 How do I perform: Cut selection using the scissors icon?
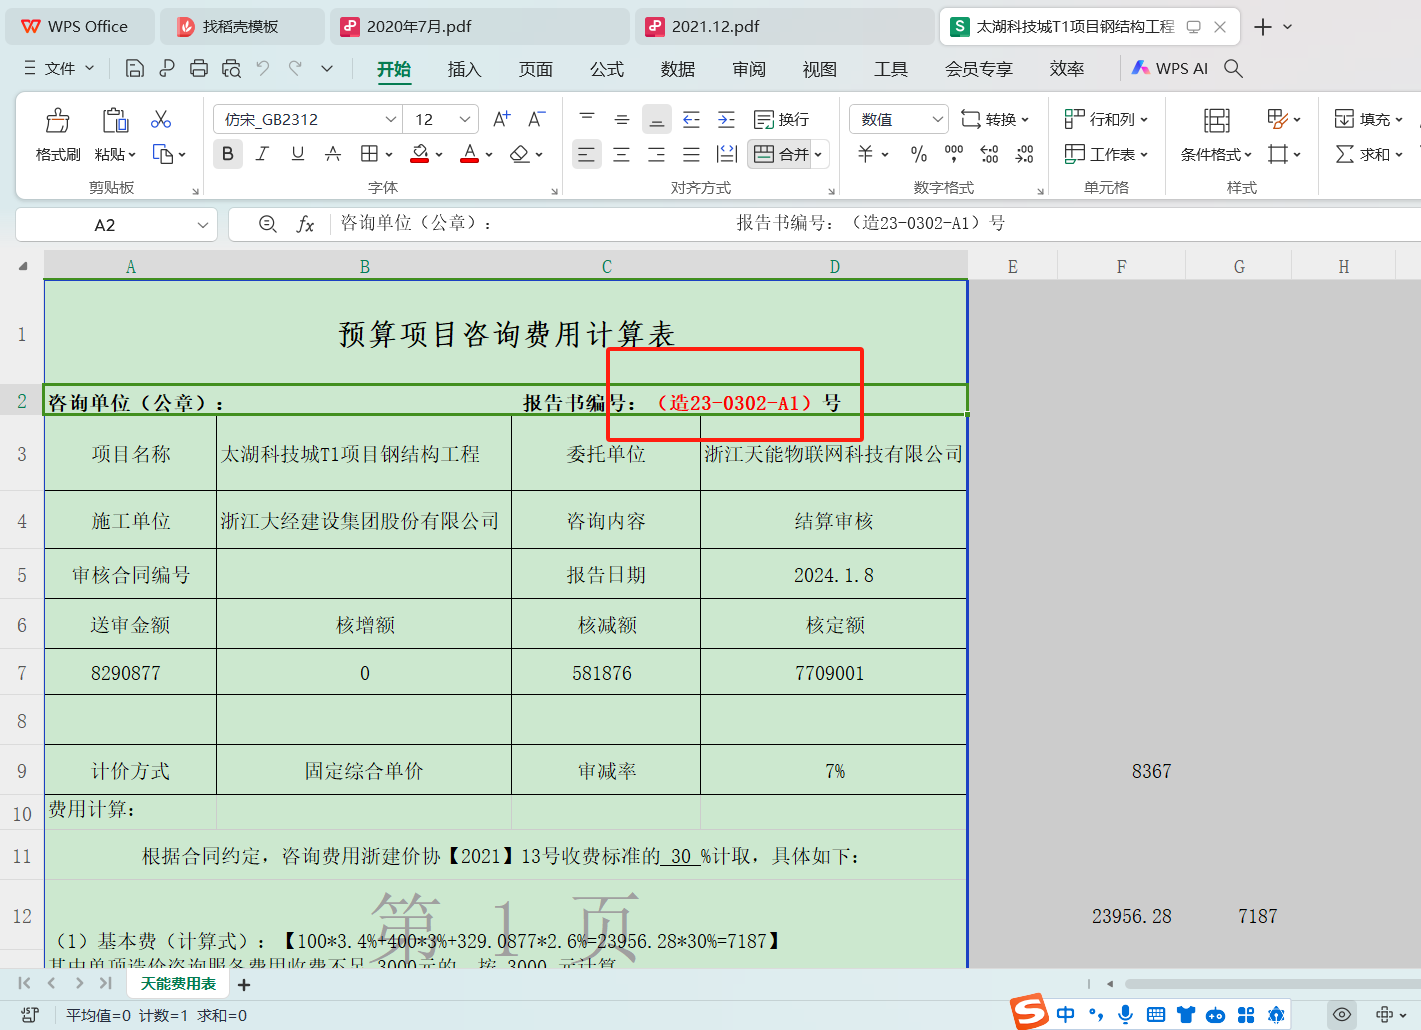(x=160, y=118)
